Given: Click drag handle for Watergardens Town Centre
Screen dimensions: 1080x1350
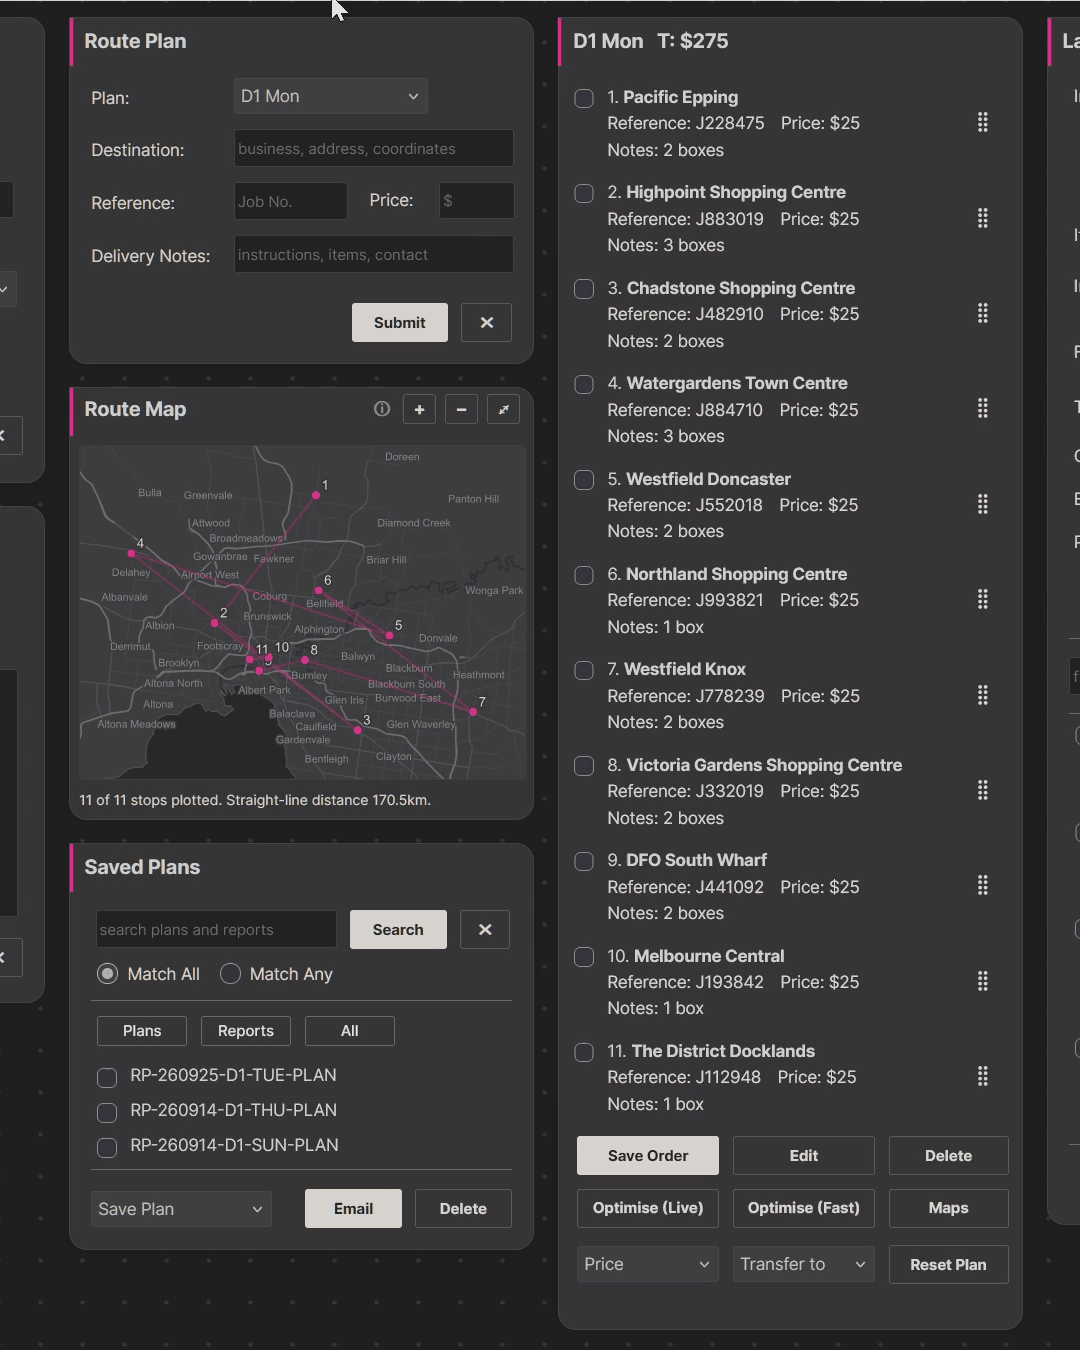Looking at the screenshot, I should (x=983, y=409).
